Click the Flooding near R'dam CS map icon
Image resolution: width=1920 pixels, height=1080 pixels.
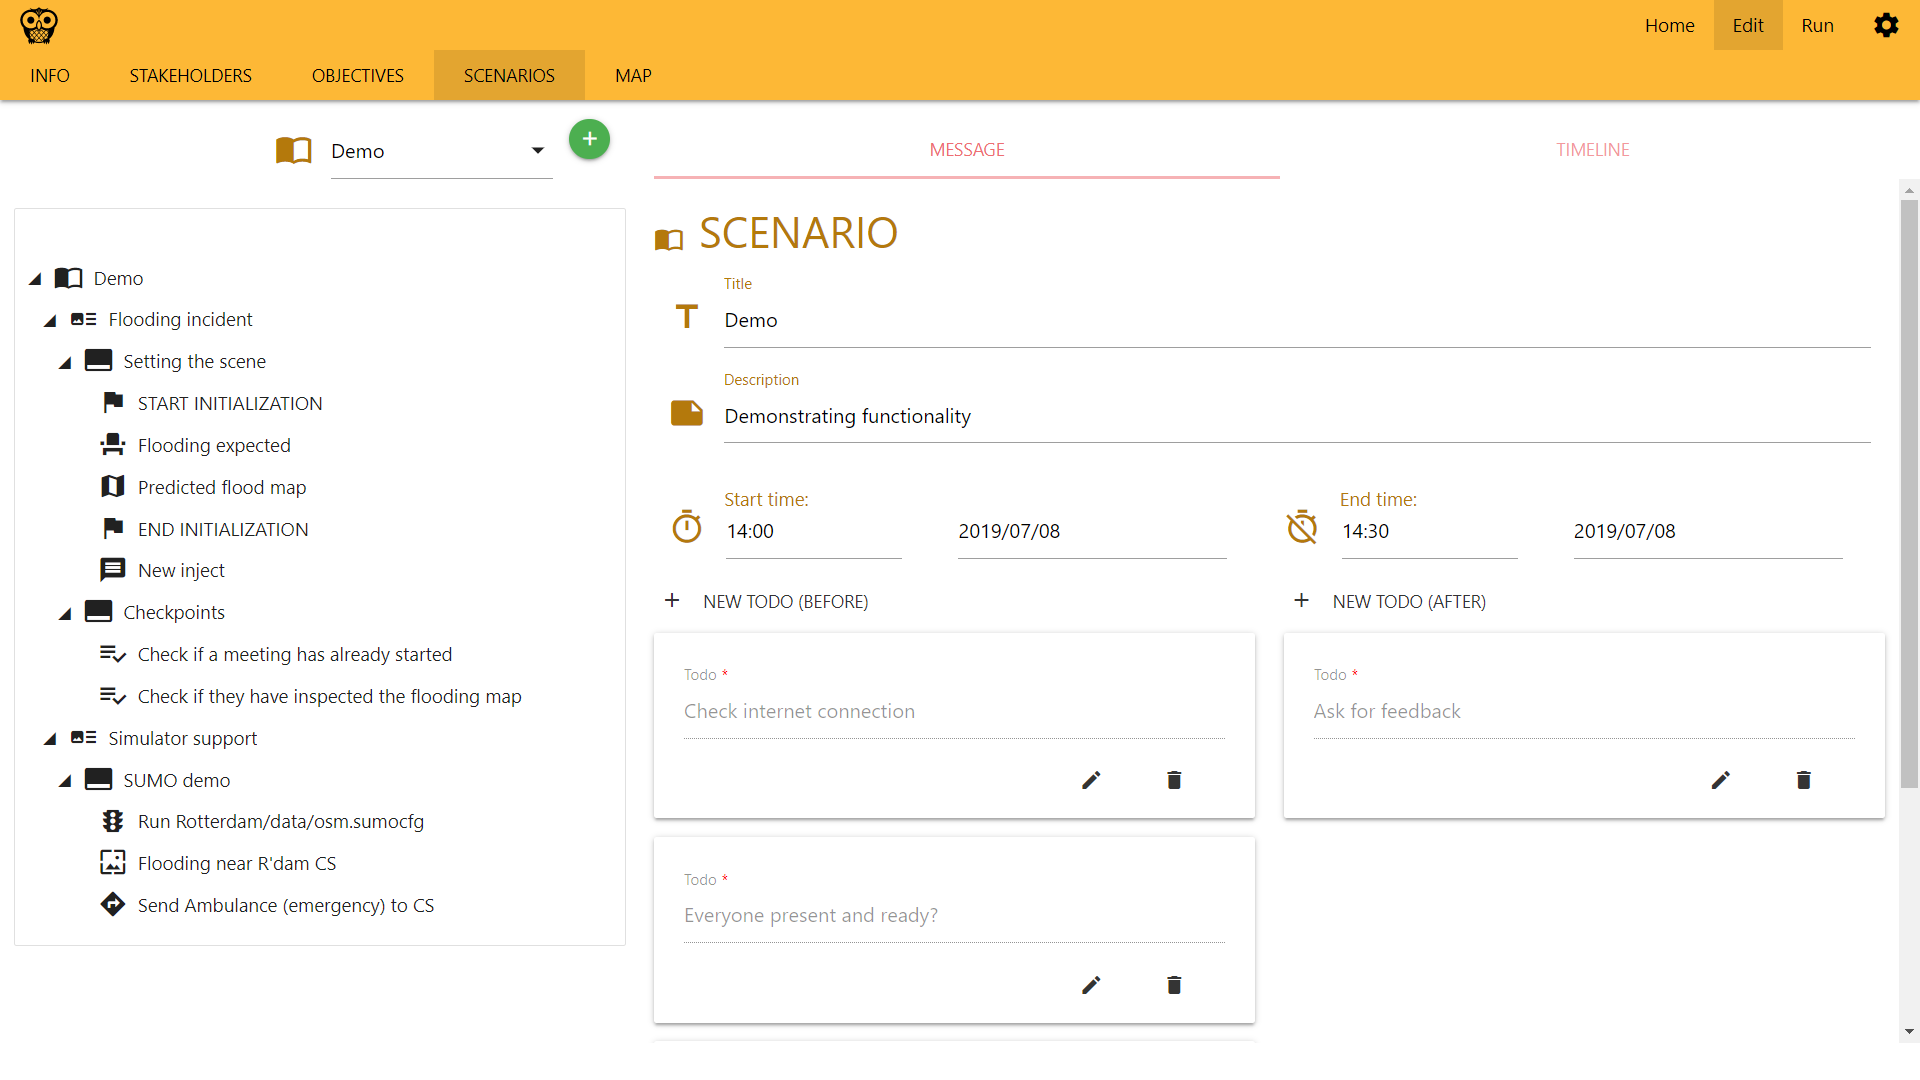tap(113, 862)
